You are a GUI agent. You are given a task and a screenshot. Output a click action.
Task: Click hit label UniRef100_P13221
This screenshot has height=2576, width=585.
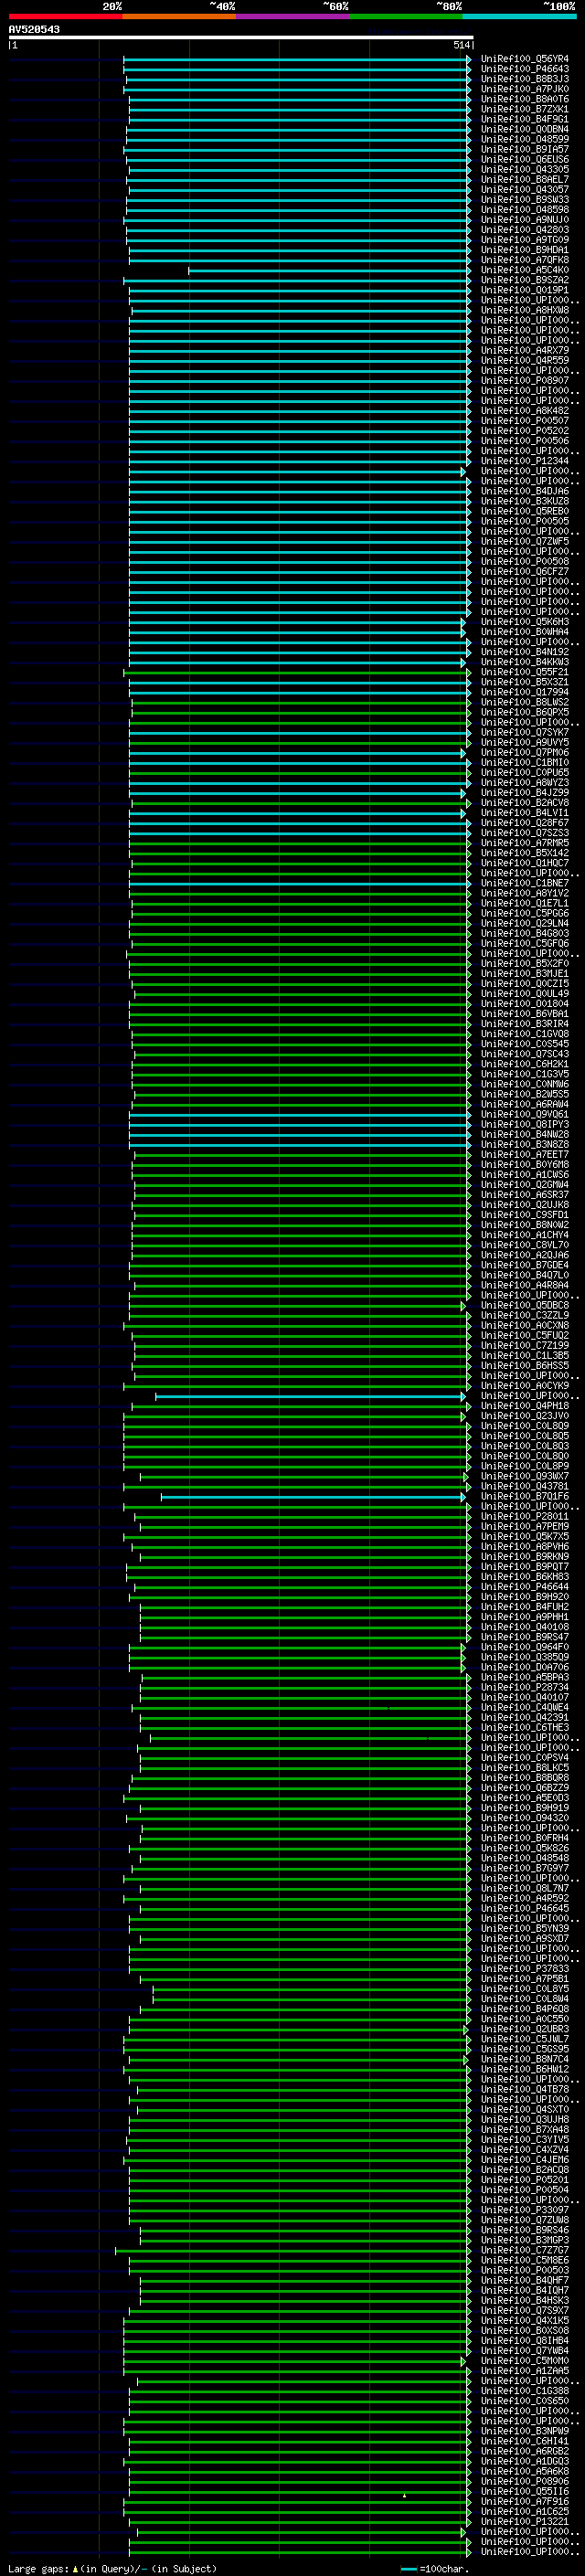(x=525, y=2523)
